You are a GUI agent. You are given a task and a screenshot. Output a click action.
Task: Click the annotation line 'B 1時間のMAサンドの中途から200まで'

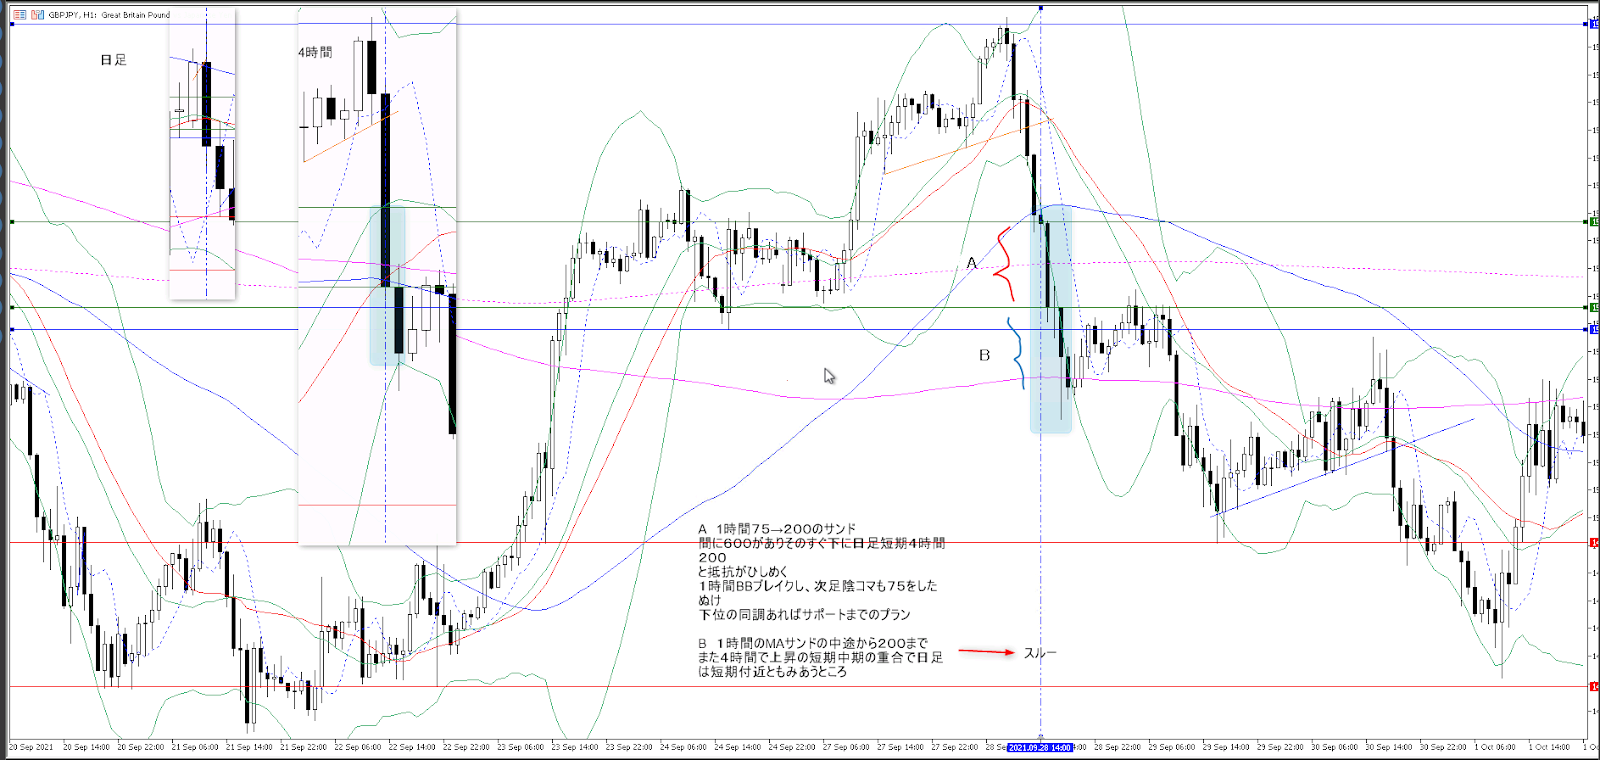[813, 643]
